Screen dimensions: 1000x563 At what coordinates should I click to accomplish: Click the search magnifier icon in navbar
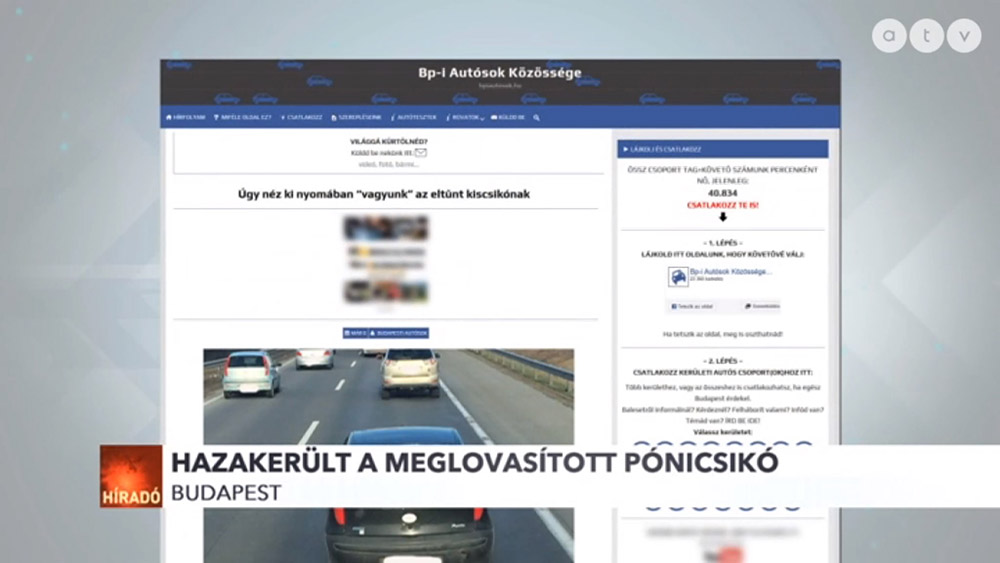(x=536, y=117)
